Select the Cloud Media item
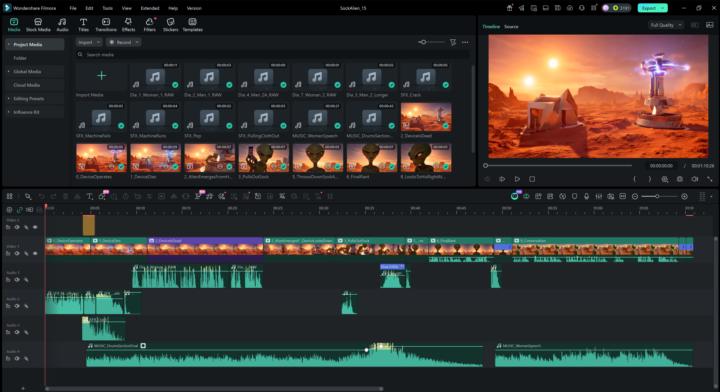The image size is (720, 392). point(27,85)
